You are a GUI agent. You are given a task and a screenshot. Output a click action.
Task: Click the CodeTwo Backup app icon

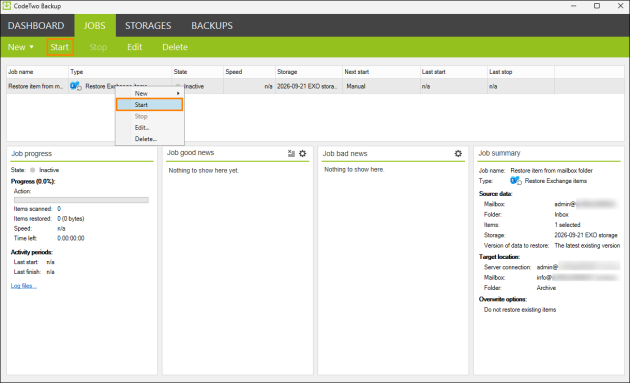click(6, 6)
